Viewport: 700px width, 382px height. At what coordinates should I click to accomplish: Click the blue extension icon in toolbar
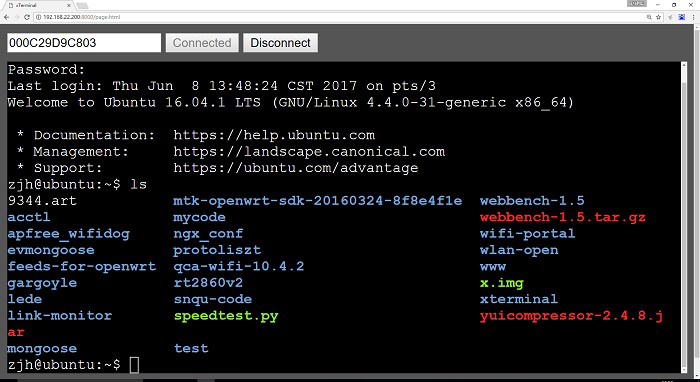click(682, 17)
